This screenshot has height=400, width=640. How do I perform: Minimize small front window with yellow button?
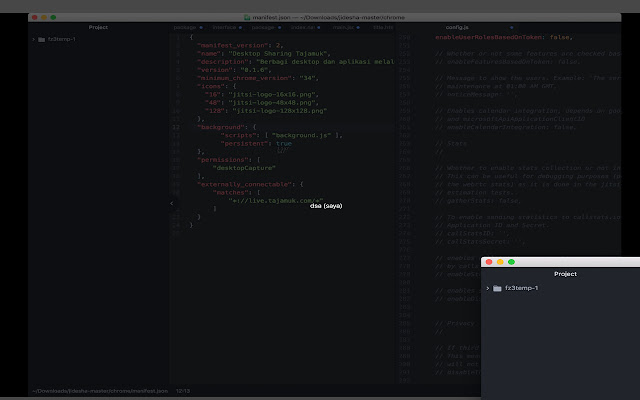pos(500,262)
